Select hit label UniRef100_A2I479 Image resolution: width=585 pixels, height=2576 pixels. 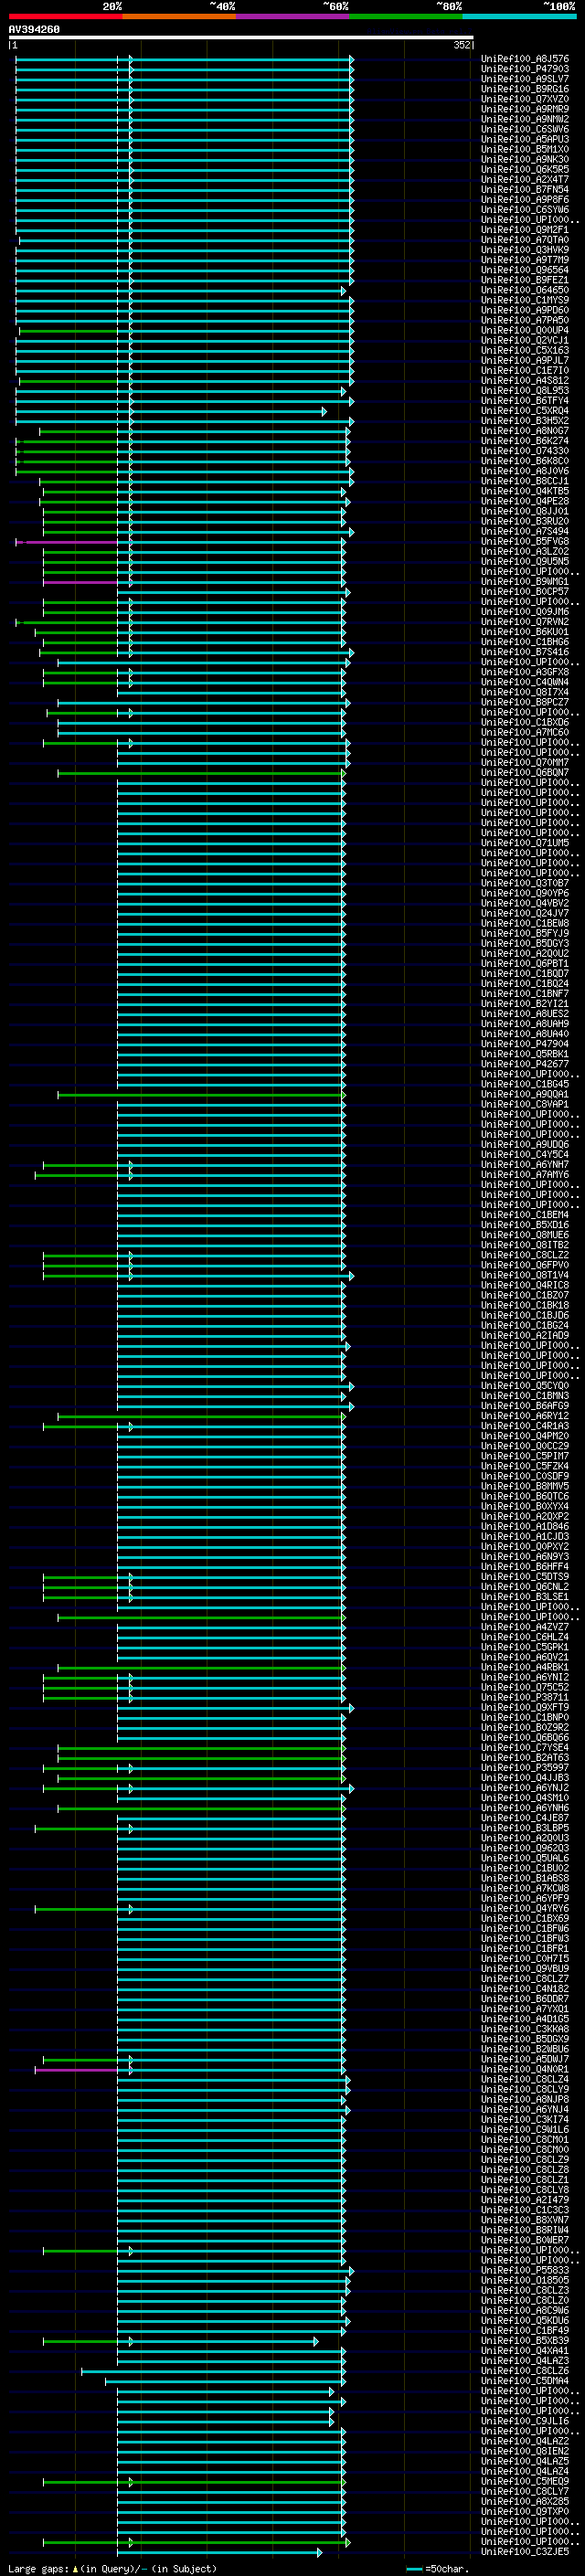click(x=525, y=2199)
